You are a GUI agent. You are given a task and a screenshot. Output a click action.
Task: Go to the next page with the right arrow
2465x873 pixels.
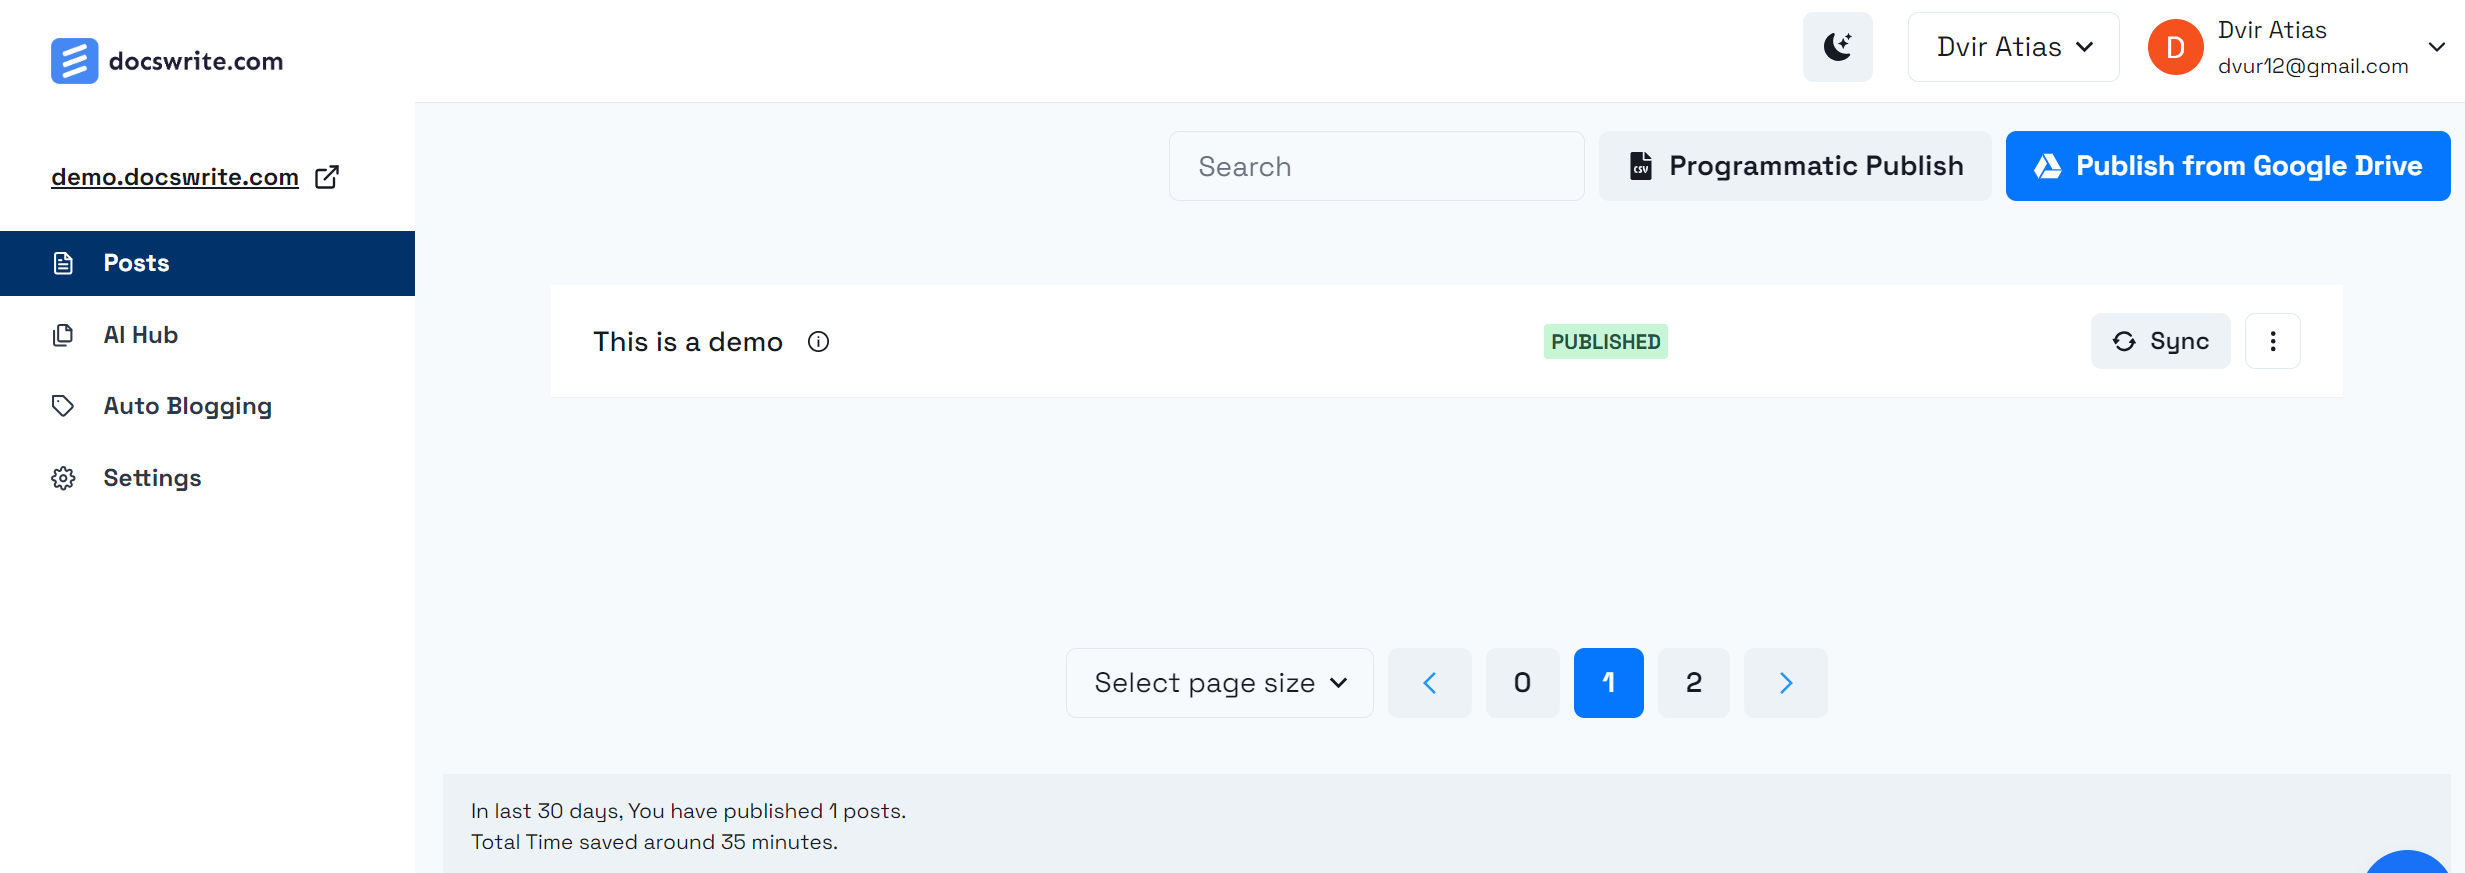click(1785, 683)
